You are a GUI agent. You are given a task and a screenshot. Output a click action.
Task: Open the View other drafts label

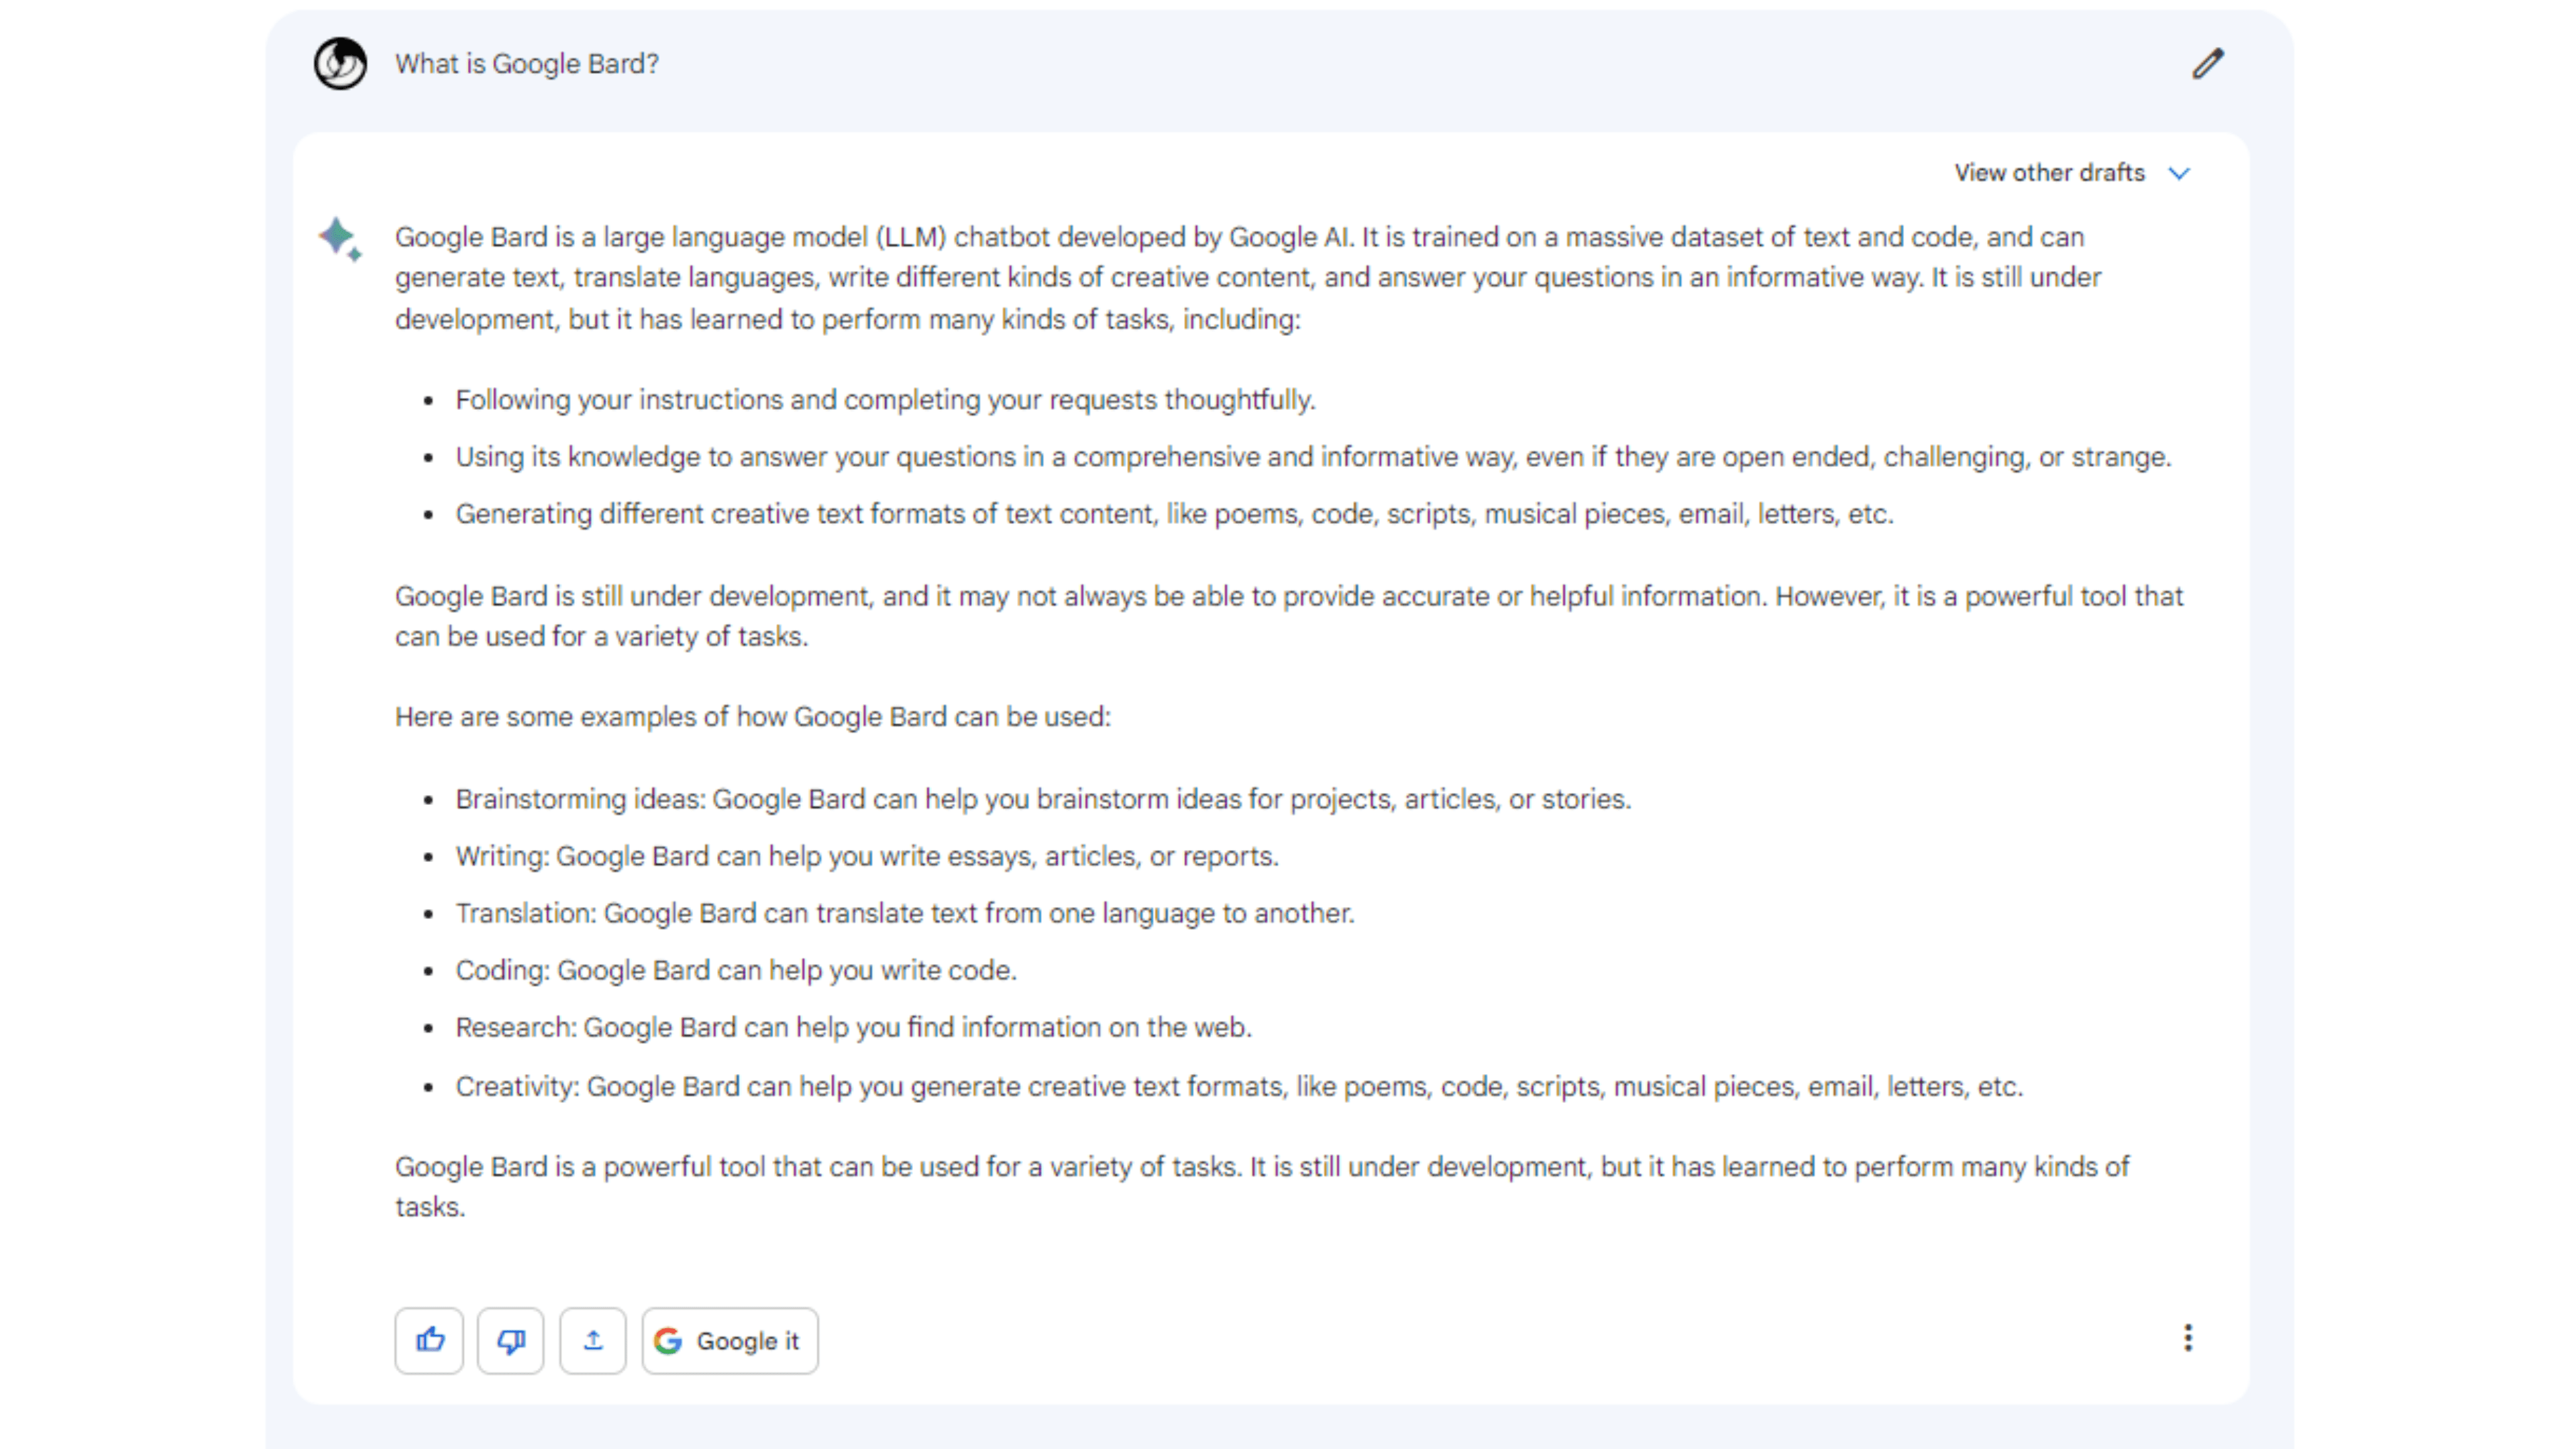point(2050,173)
